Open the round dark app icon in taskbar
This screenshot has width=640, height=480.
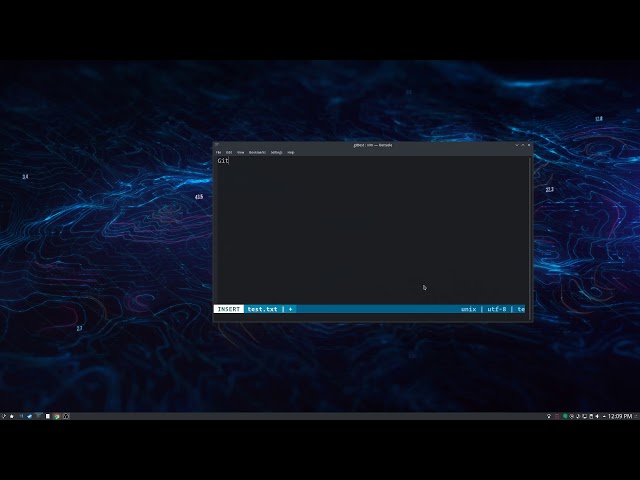(66, 416)
